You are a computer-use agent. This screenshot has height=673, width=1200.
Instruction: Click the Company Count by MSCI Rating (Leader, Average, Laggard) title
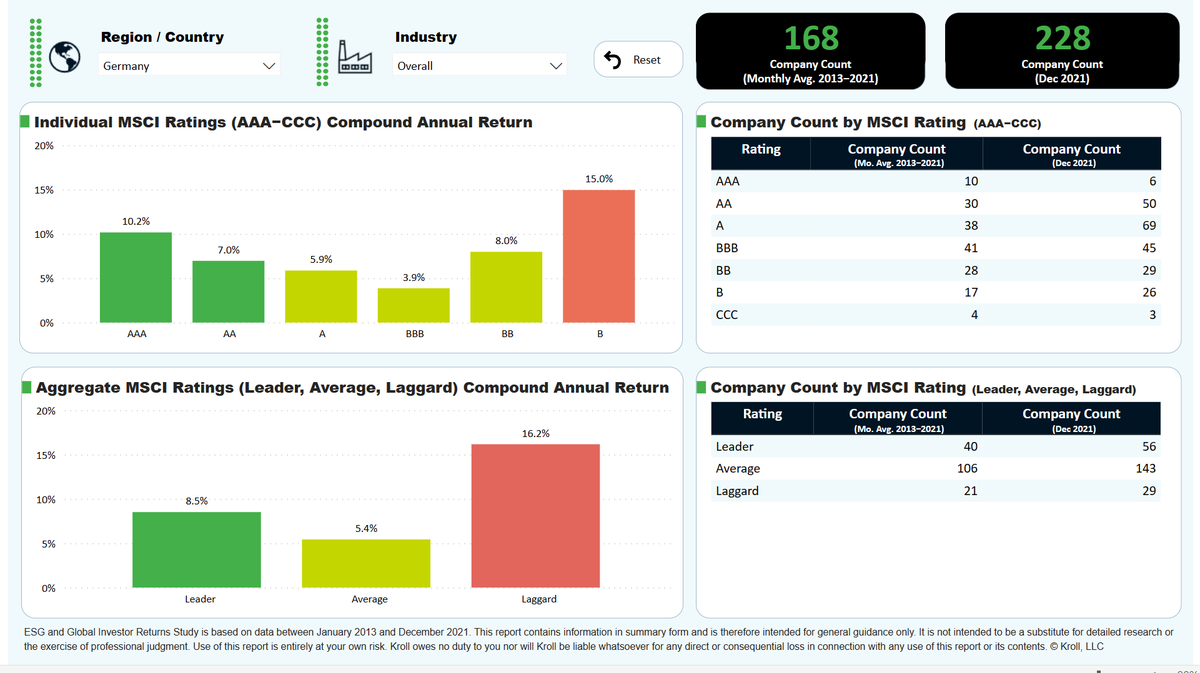click(923, 388)
